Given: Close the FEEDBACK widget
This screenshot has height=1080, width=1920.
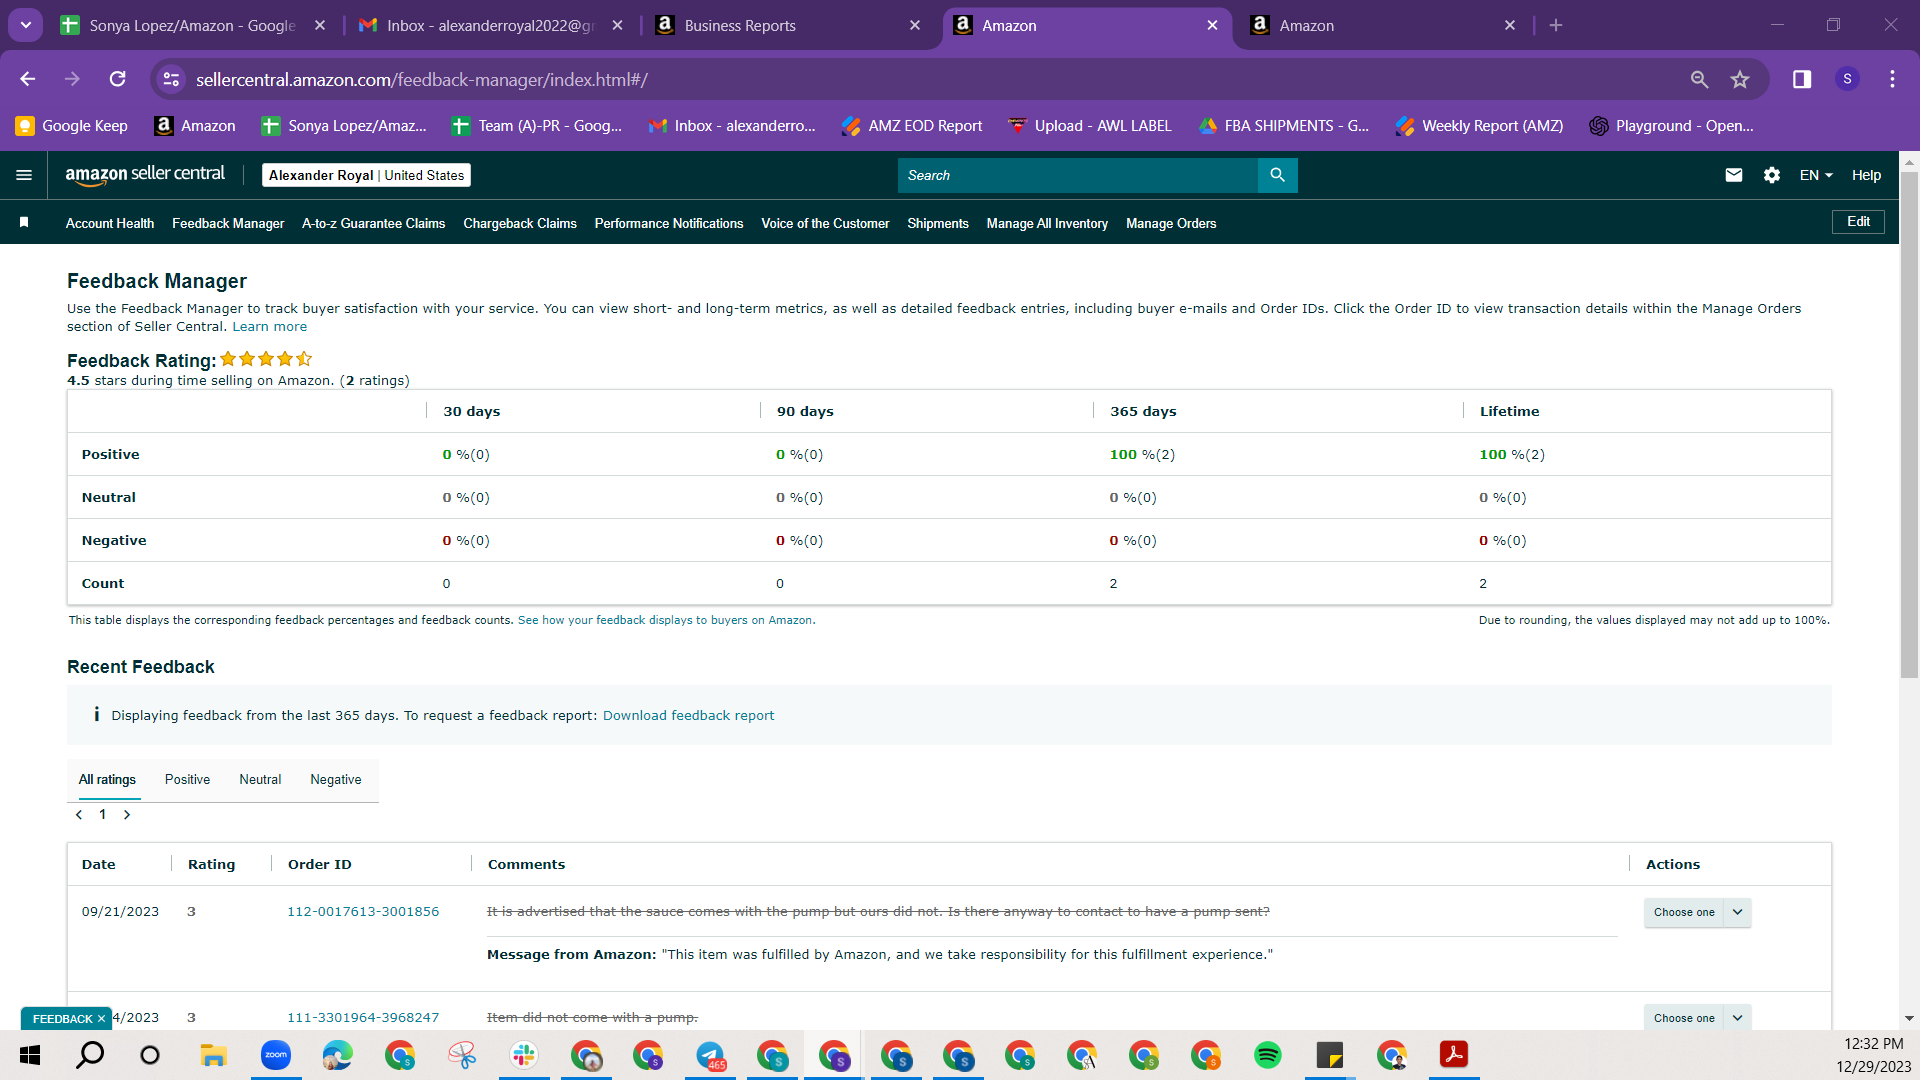Looking at the screenshot, I should pos(101,1019).
